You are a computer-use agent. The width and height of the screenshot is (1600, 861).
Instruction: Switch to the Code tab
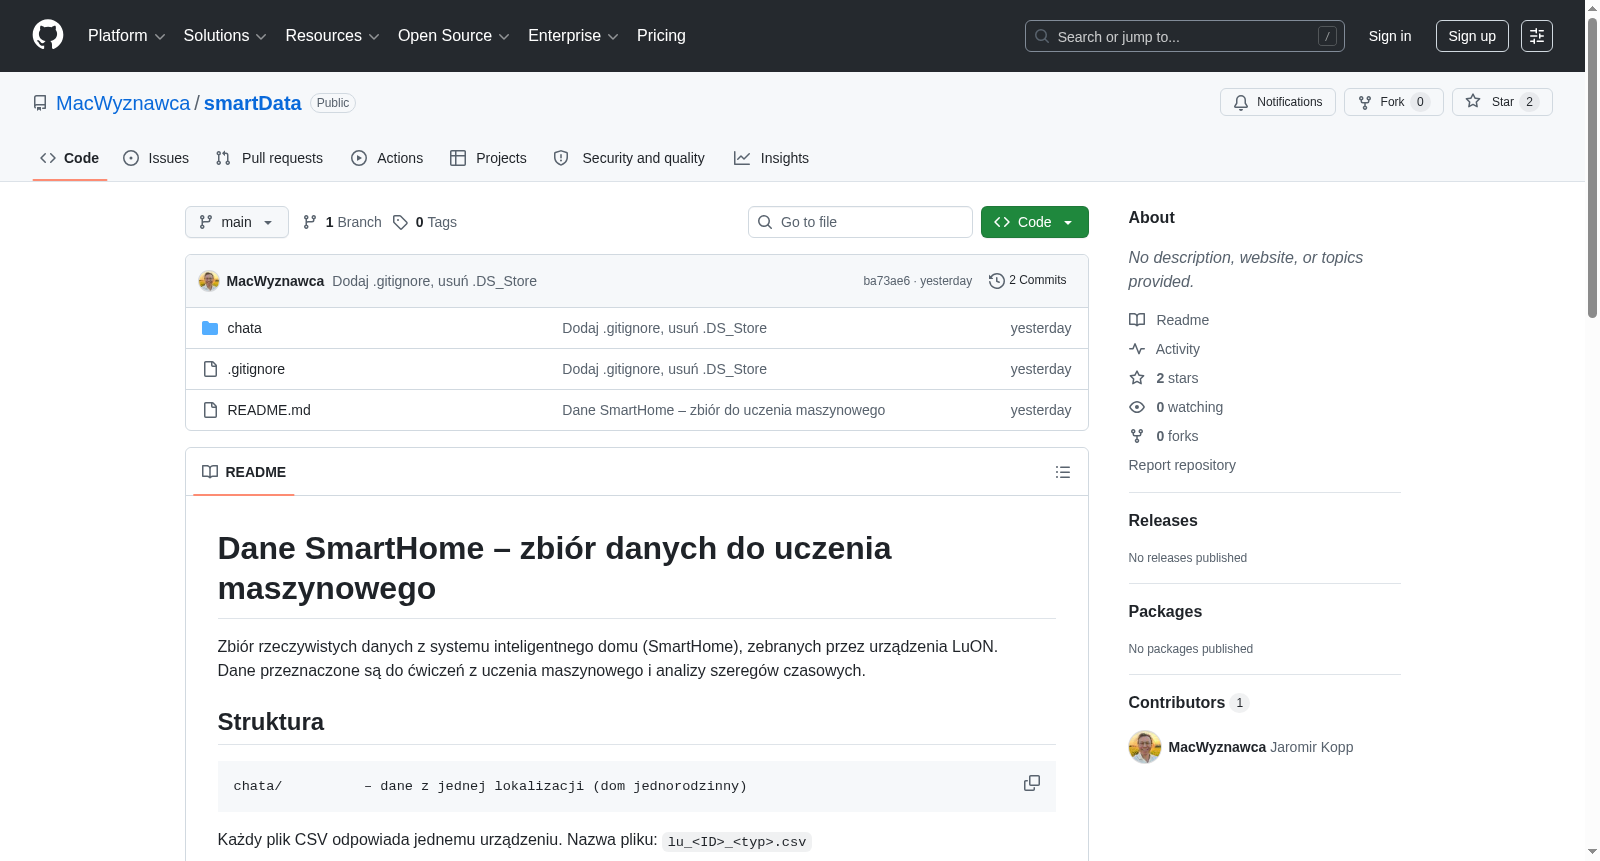coord(70,158)
